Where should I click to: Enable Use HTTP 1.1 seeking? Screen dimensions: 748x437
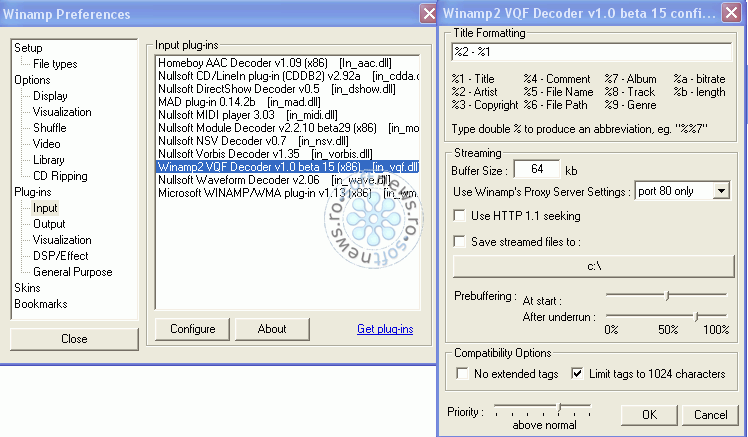pos(459,216)
